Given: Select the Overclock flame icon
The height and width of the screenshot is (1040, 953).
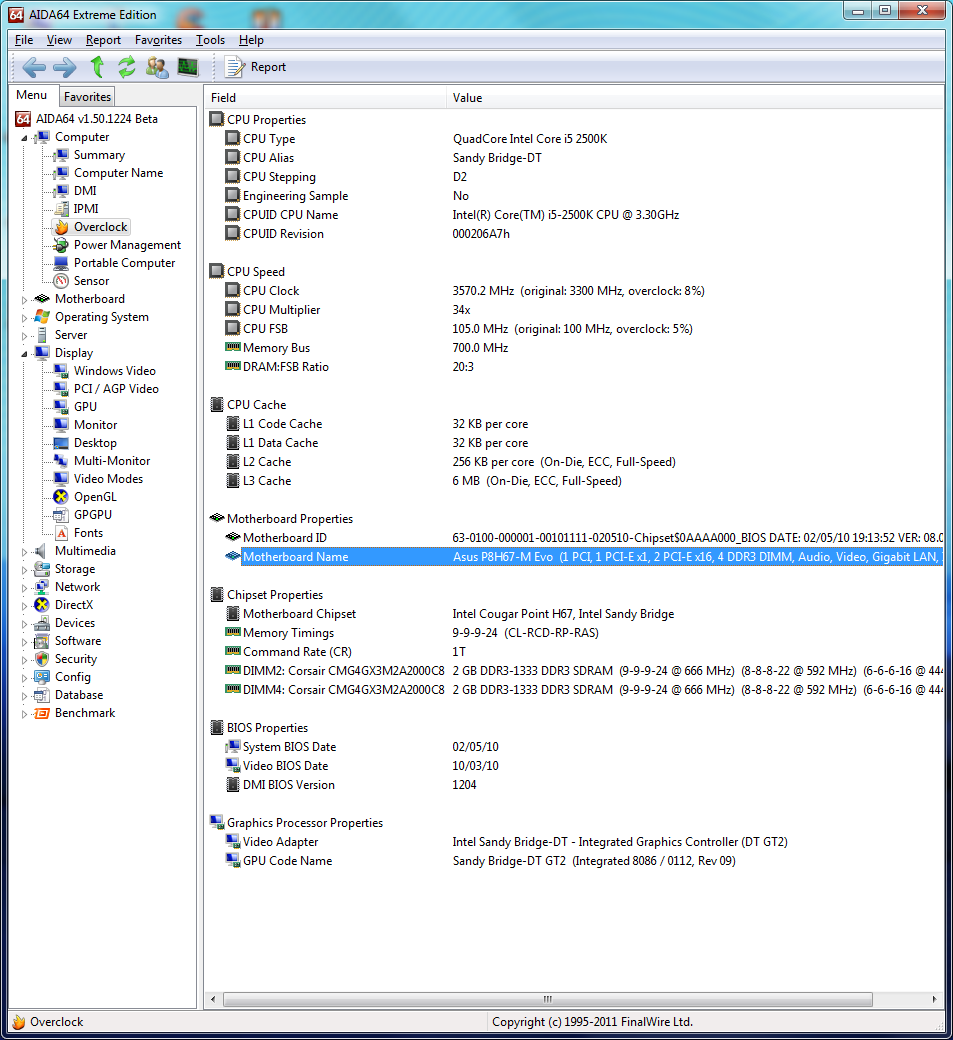Looking at the screenshot, I should [x=61, y=227].
